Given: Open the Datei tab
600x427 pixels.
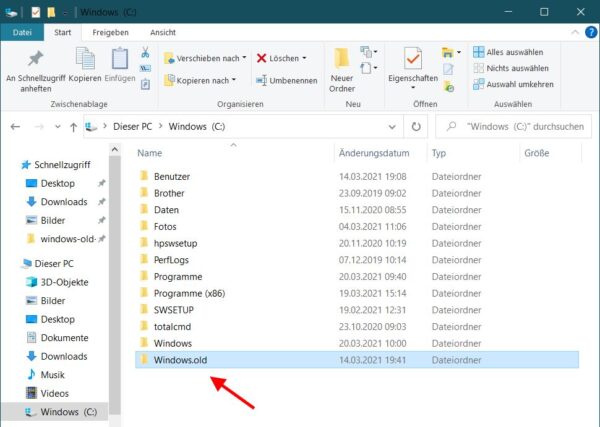Looking at the screenshot, I should point(22,33).
